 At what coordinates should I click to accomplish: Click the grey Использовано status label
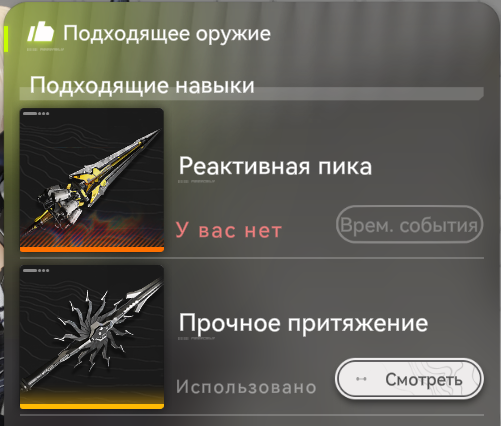[246, 387]
